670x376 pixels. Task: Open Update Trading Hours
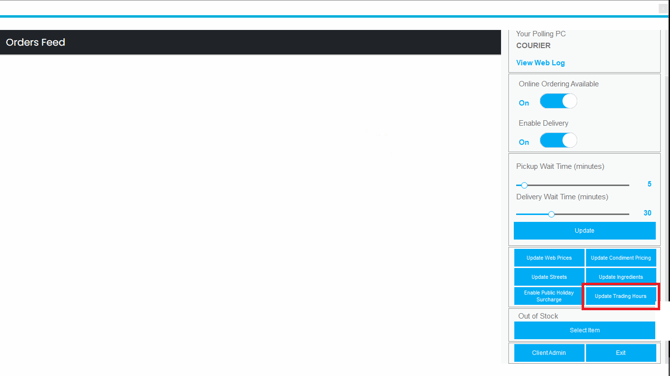pos(621,296)
